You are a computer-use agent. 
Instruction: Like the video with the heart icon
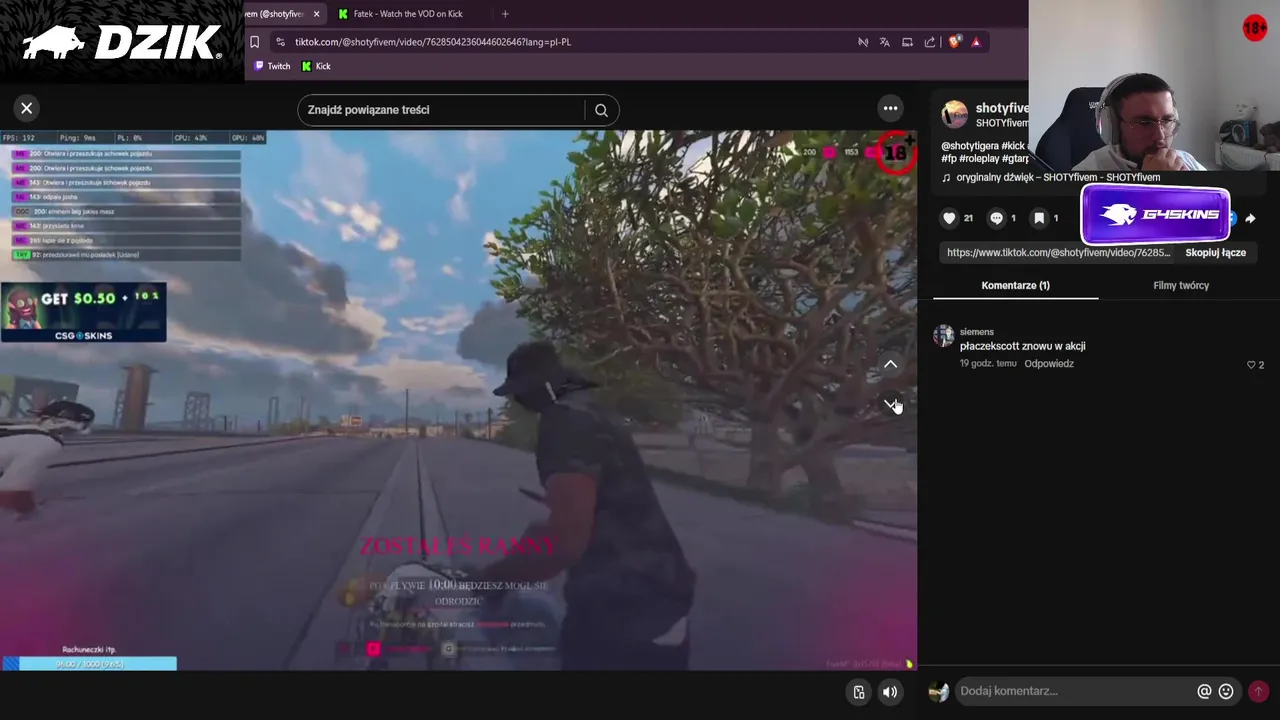pyautogui.click(x=949, y=218)
